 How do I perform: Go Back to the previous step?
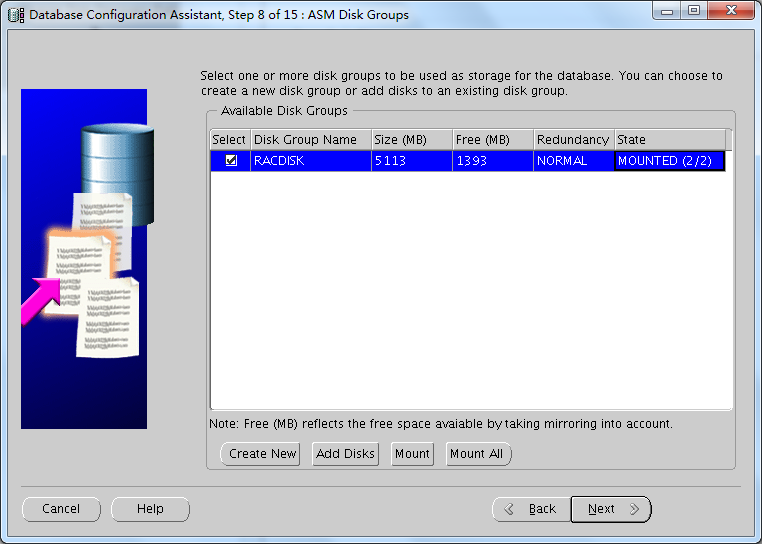click(532, 509)
